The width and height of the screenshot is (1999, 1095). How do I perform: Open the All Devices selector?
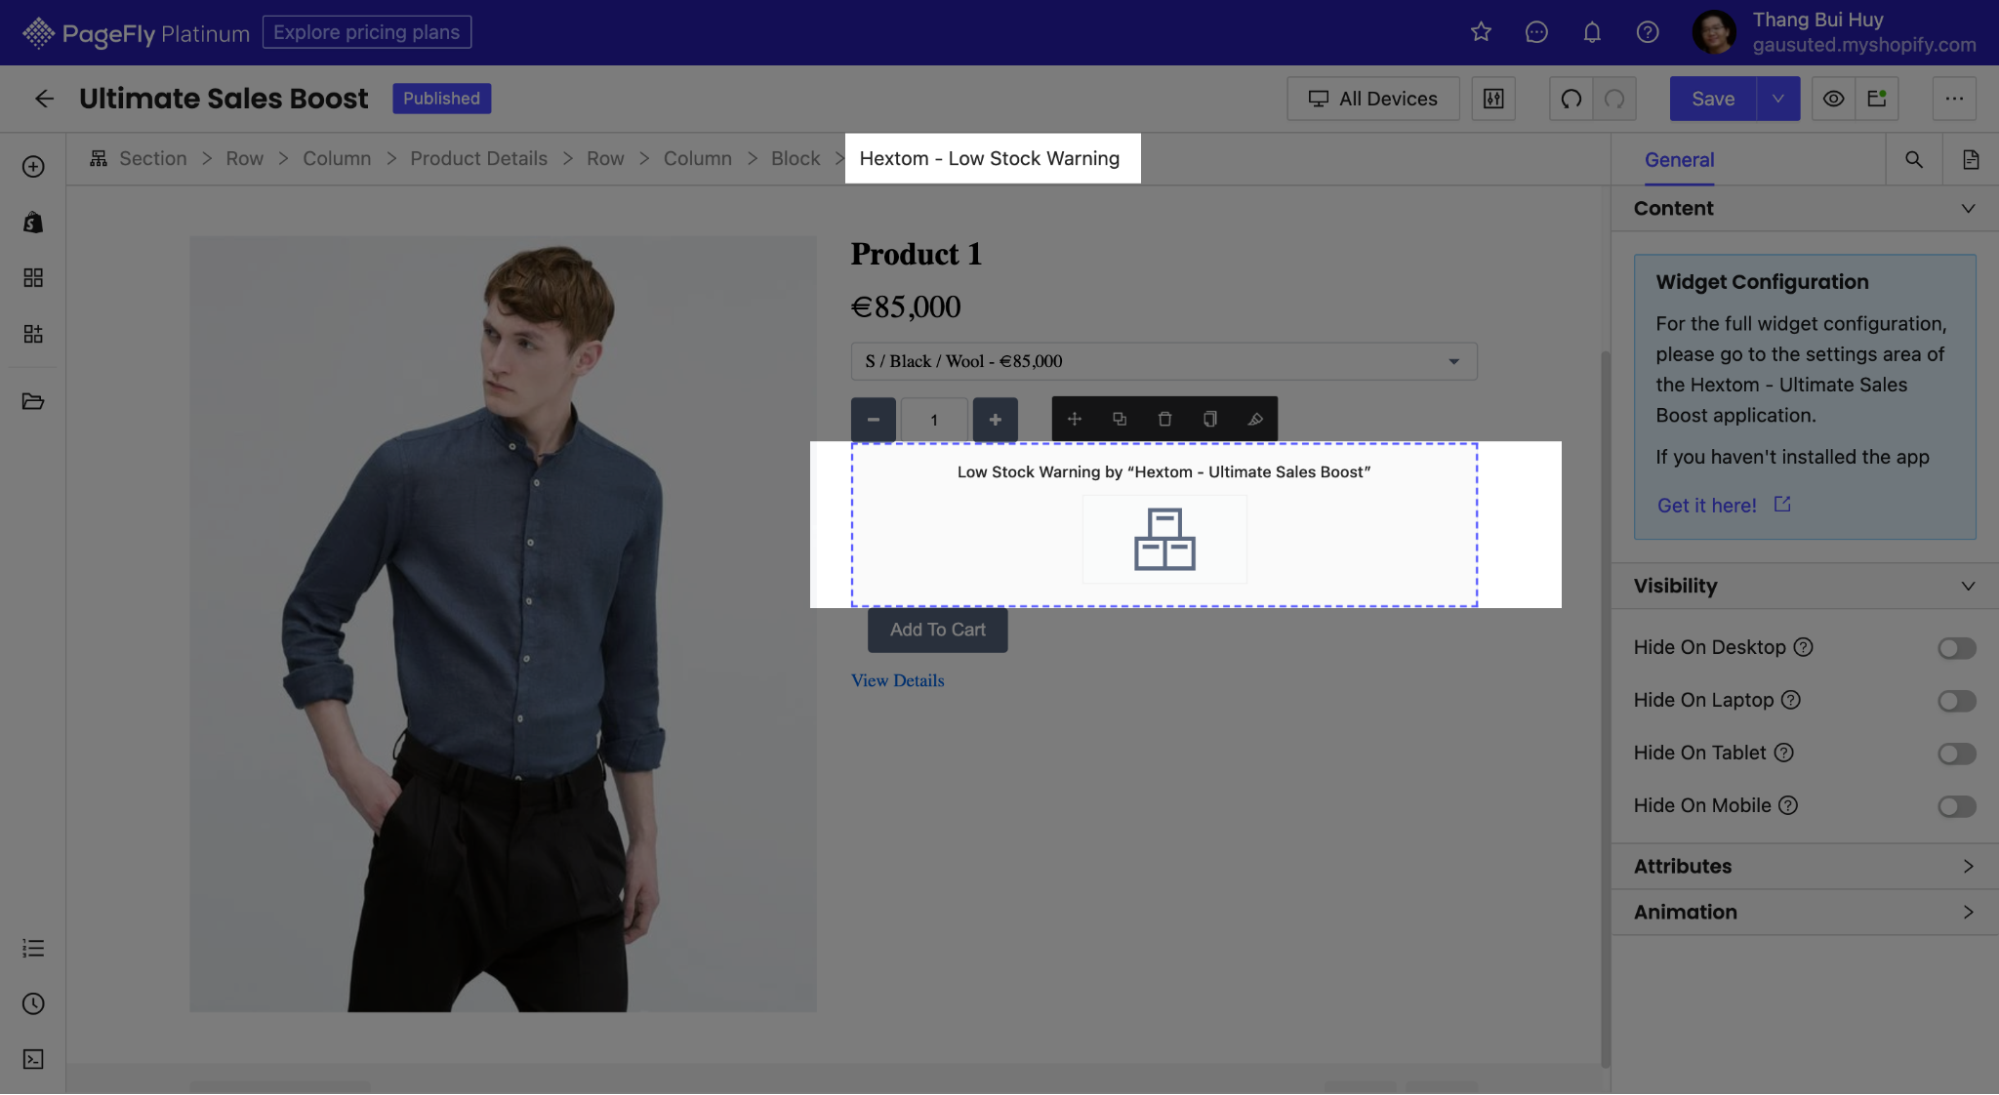(1373, 98)
